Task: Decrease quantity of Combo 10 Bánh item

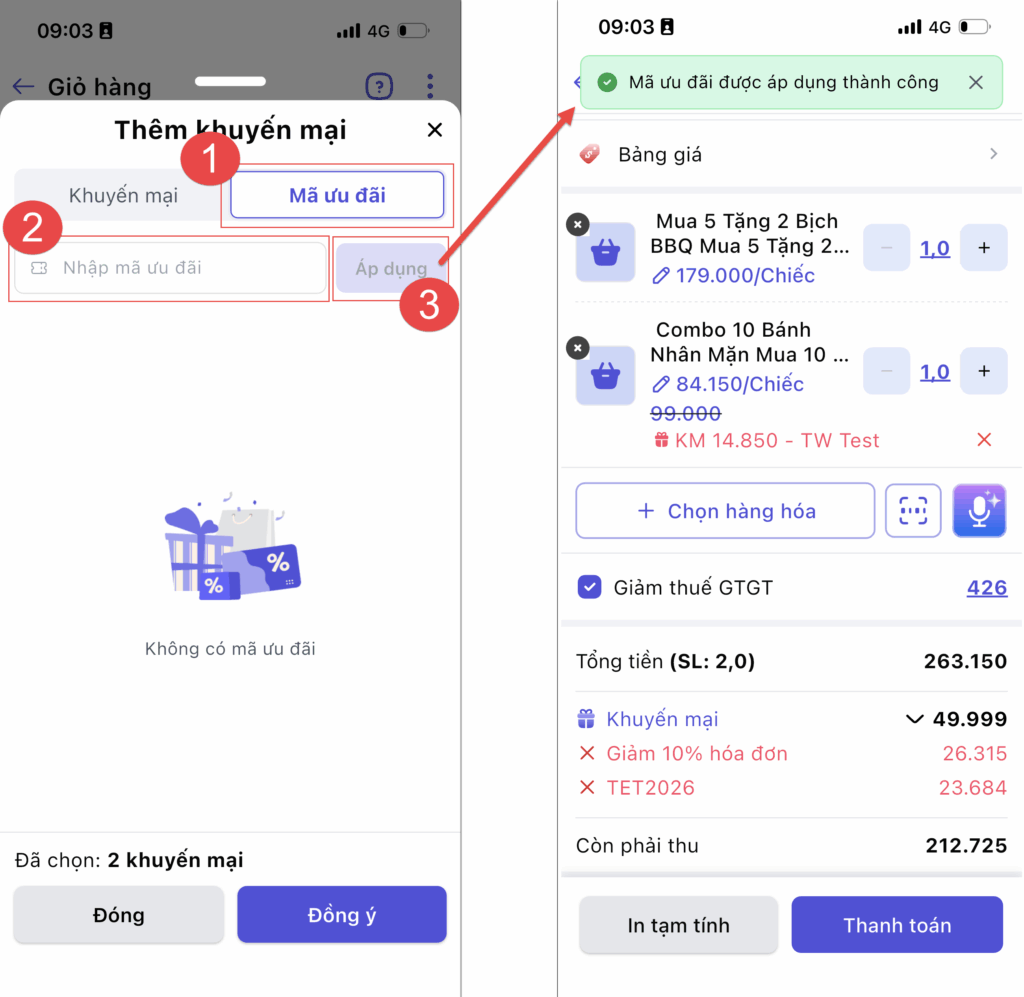Action: pos(886,372)
